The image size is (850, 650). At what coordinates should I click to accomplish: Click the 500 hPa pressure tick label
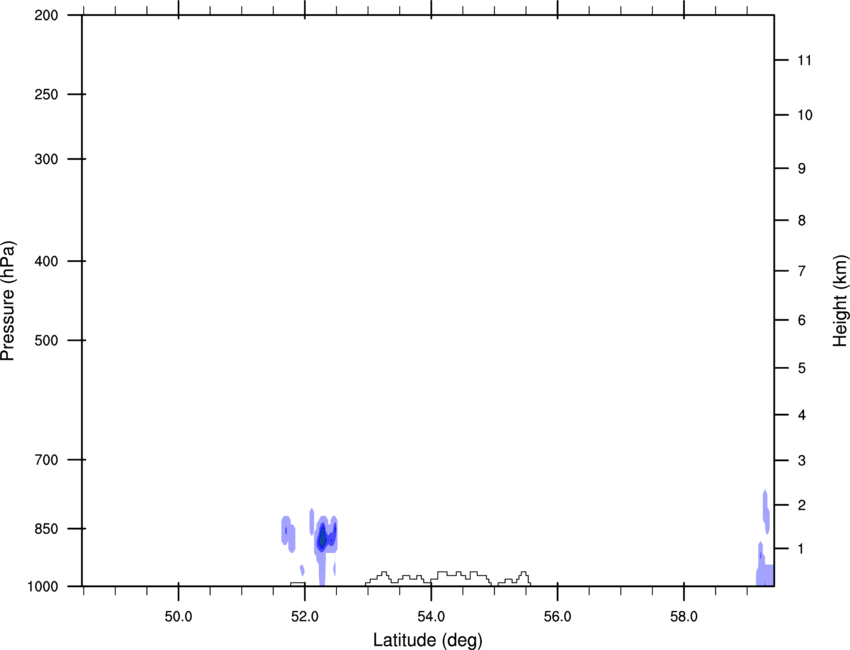[46, 340]
